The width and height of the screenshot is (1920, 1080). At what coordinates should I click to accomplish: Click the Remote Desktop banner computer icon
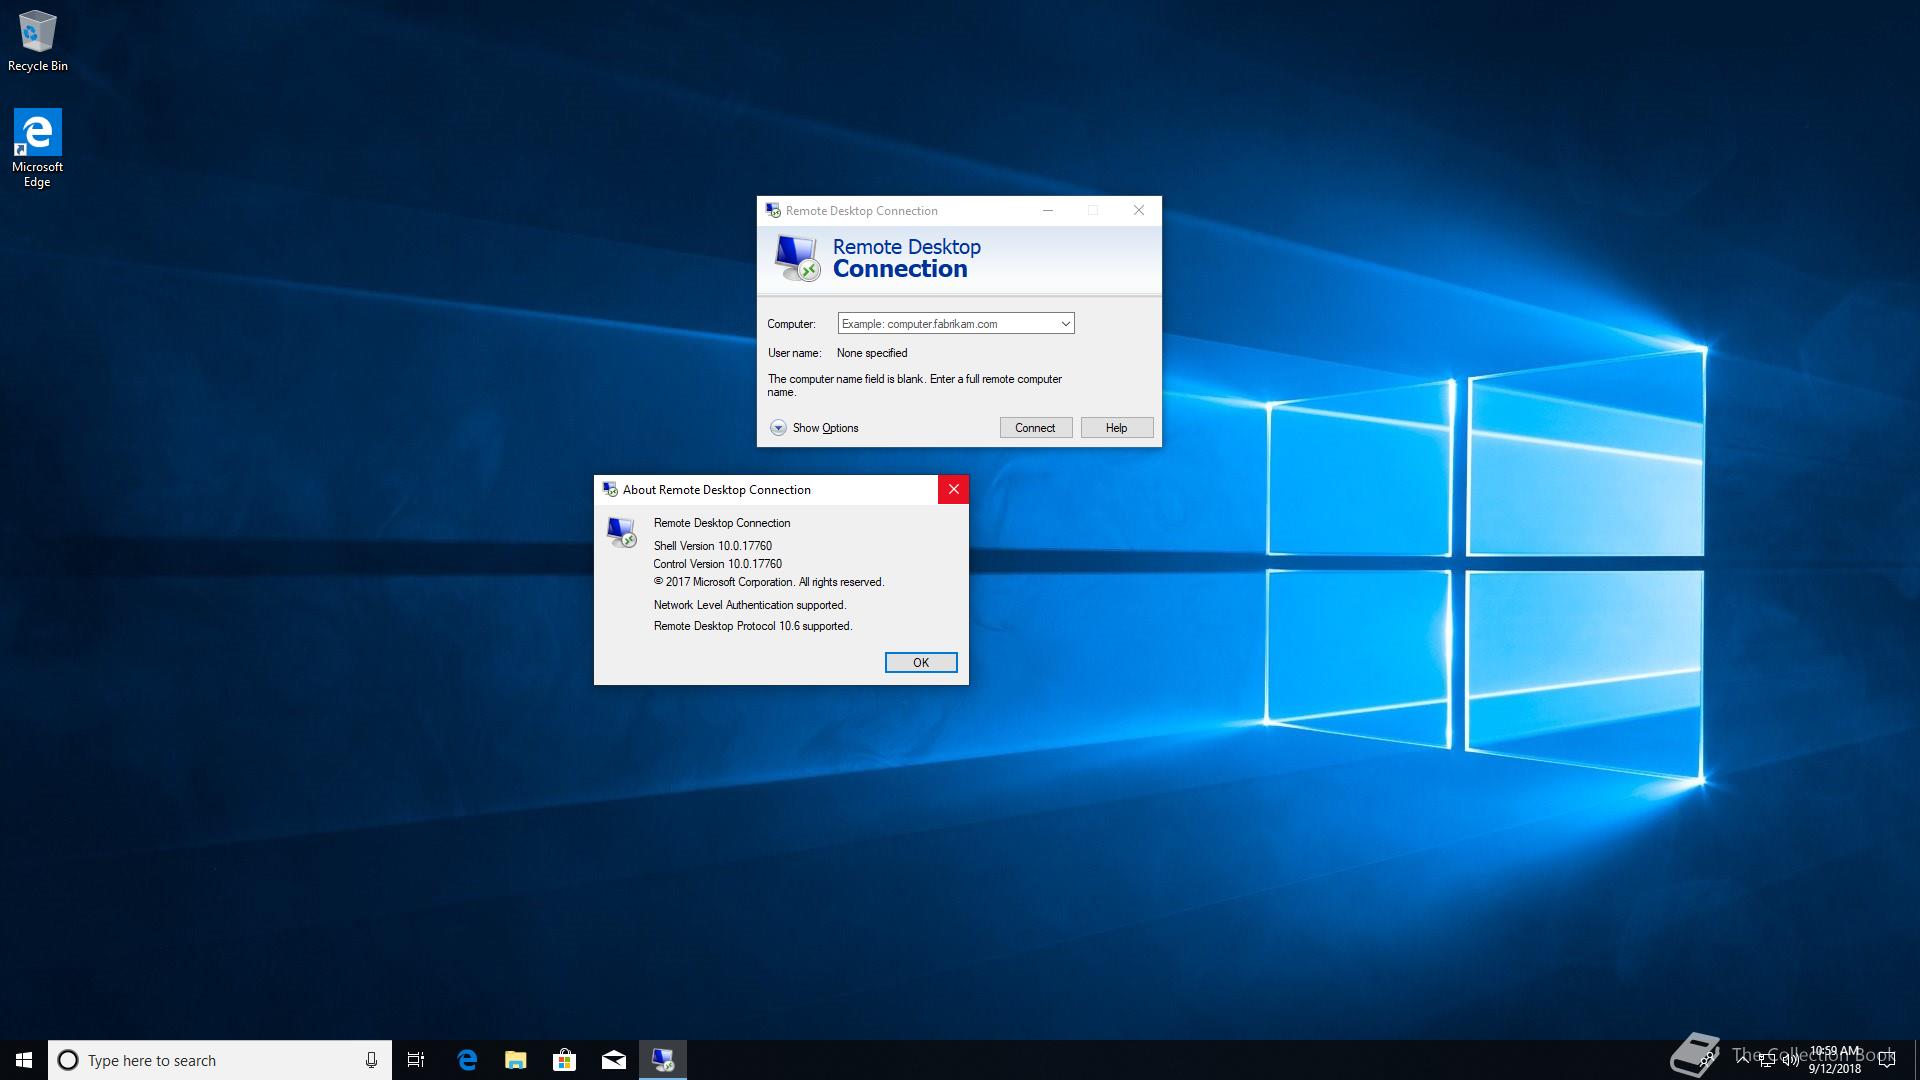pos(797,258)
